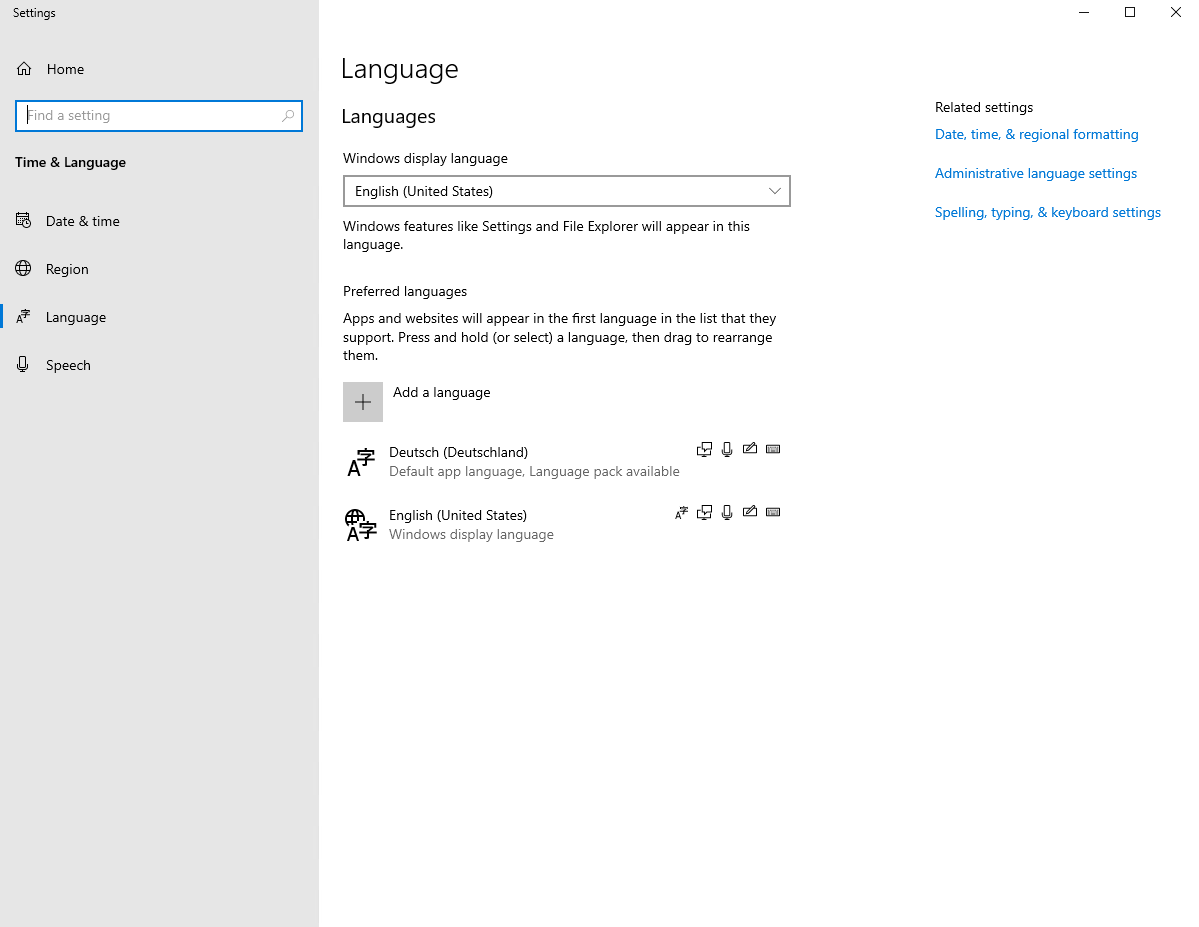Screen dimensions: 1199x927
Task: Switch to the Date & time section
Action: tap(82, 221)
